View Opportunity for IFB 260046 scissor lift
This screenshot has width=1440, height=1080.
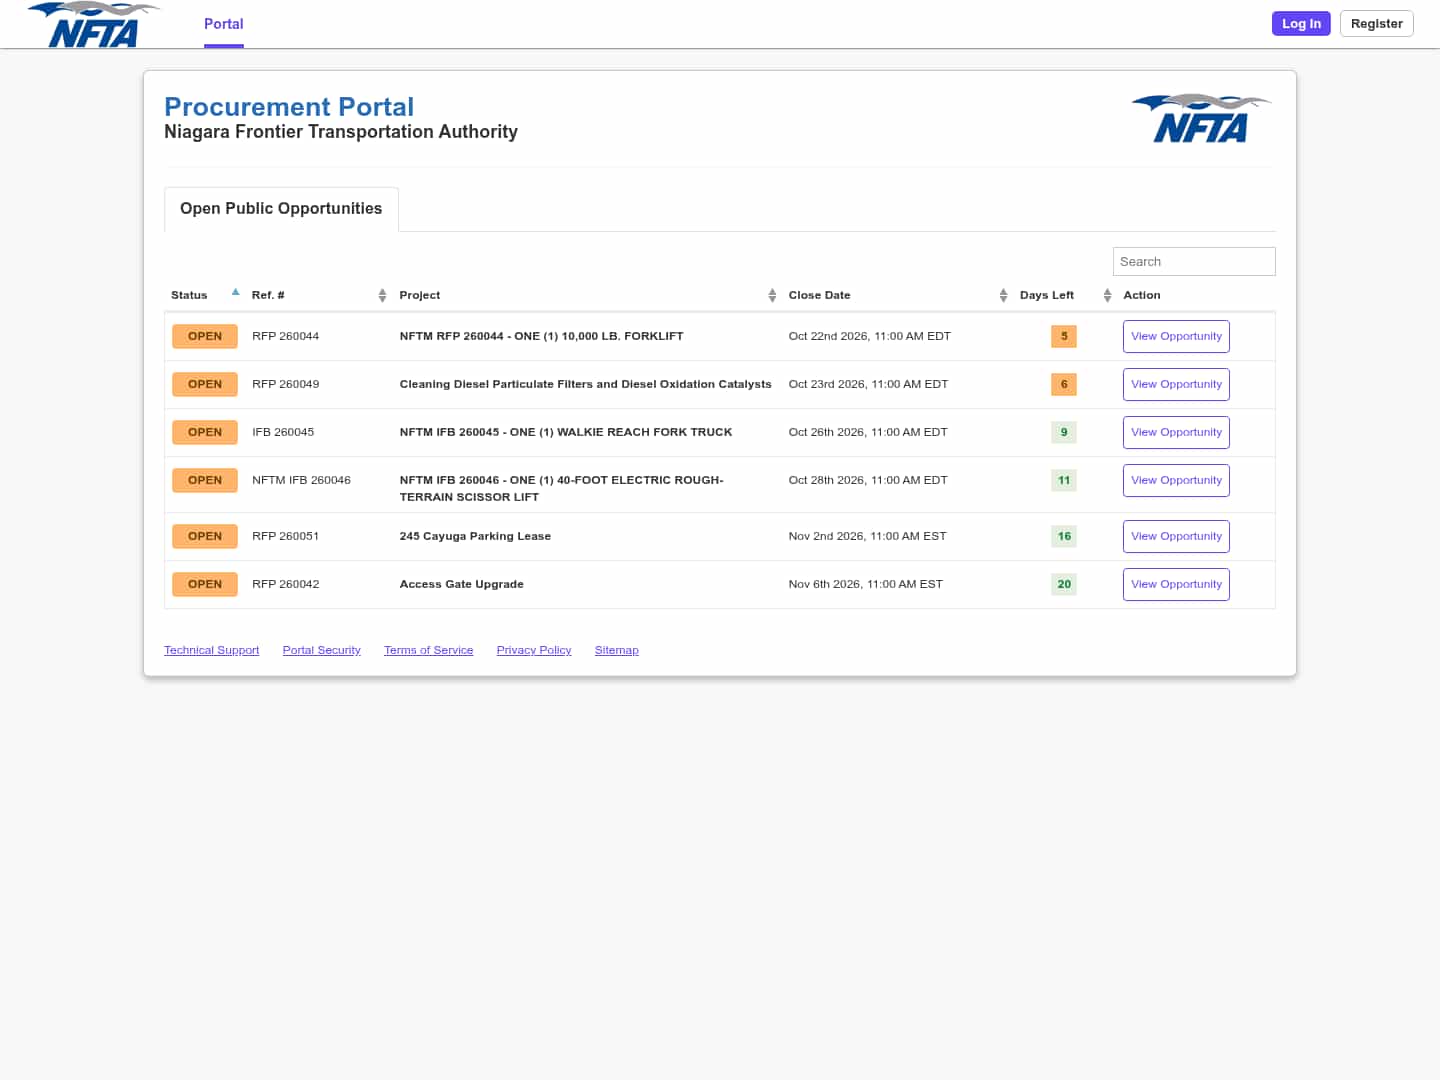point(1176,481)
